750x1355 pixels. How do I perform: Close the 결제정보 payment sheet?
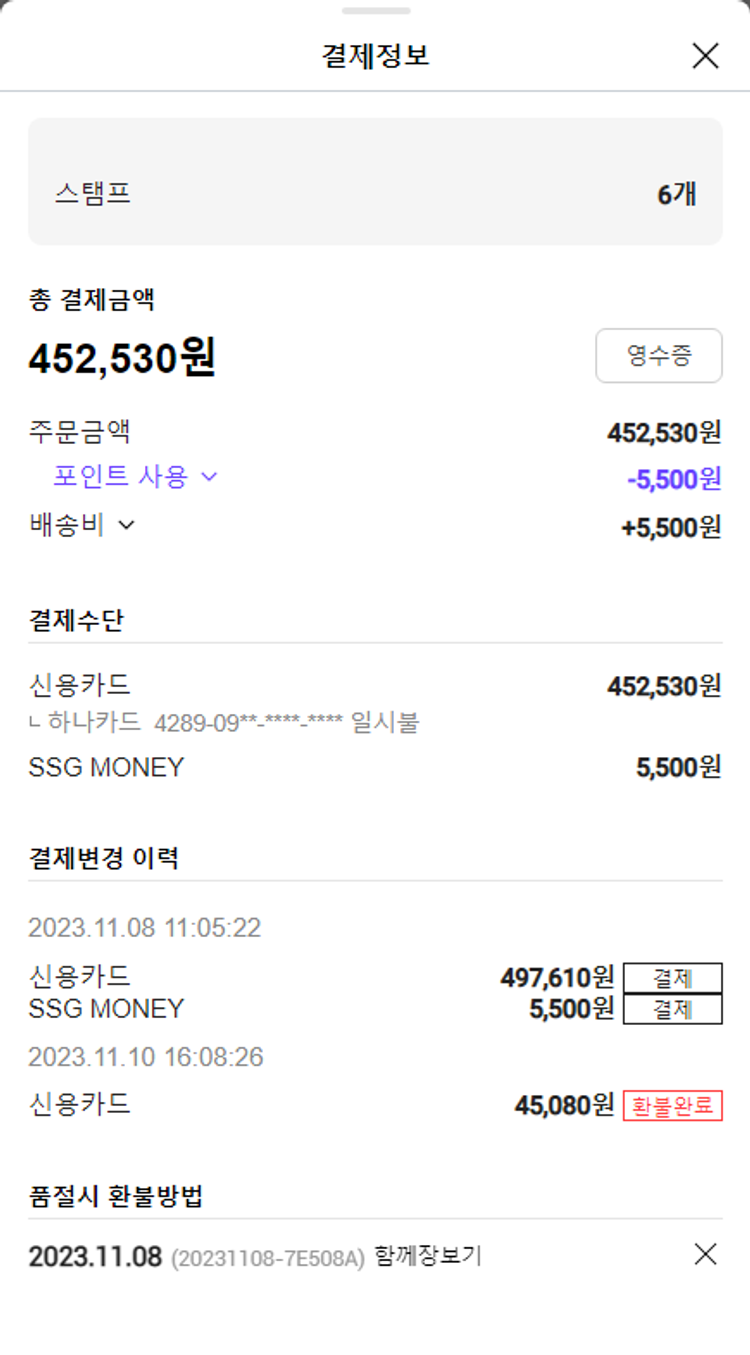coord(705,56)
